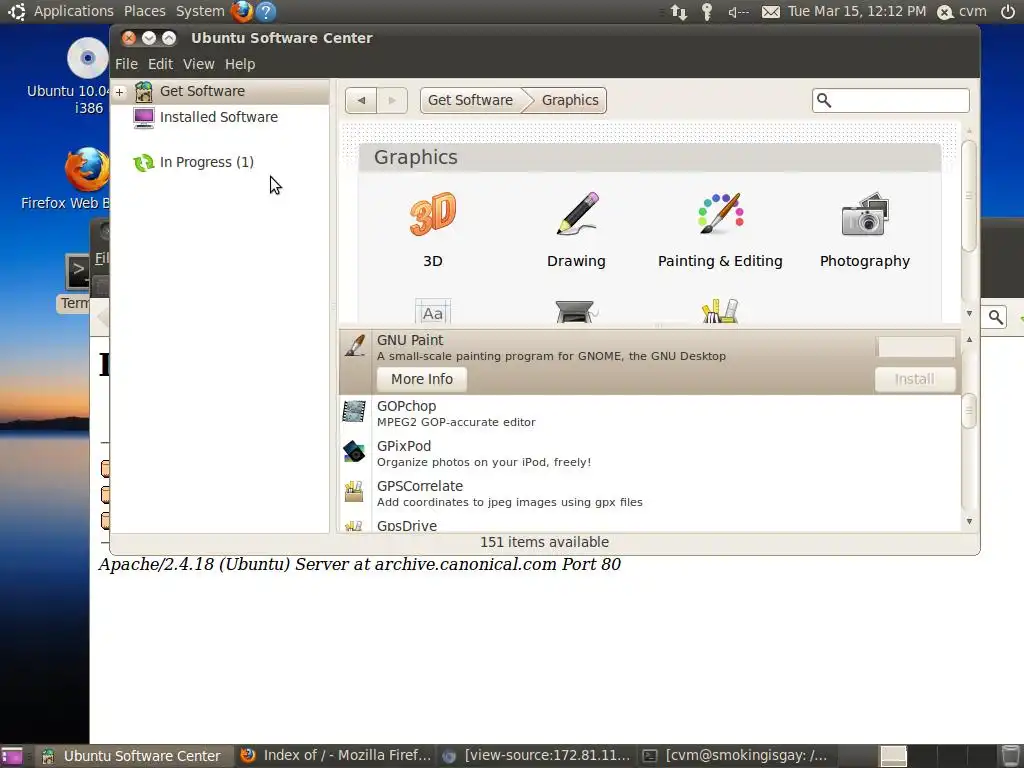This screenshot has height=768, width=1024.
Task: Click the More Info button
Action: click(x=422, y=379)
